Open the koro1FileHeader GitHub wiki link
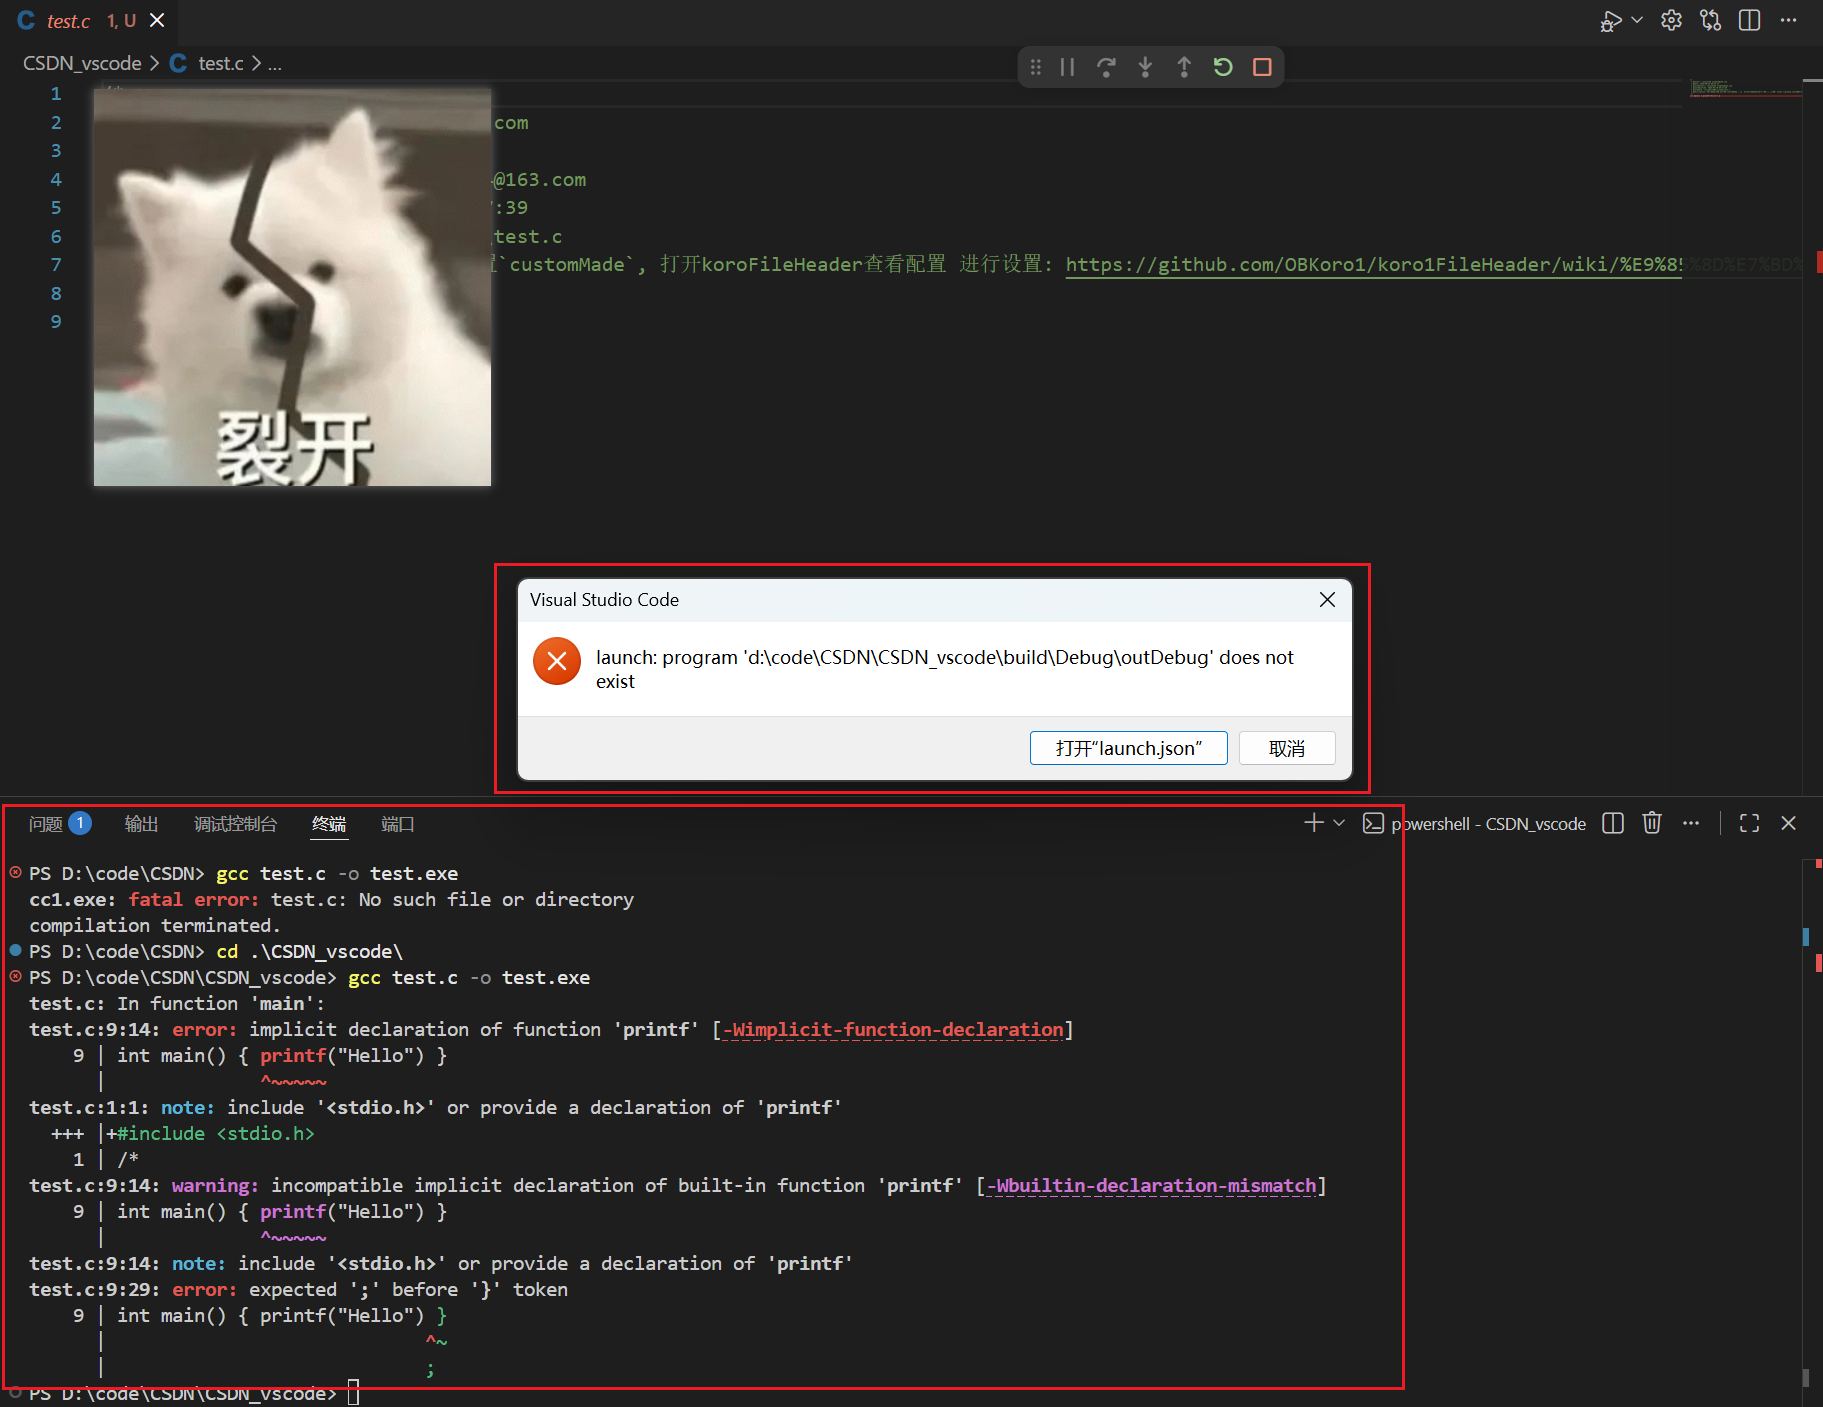The image size is (1823, 1407). (1374, 265)
